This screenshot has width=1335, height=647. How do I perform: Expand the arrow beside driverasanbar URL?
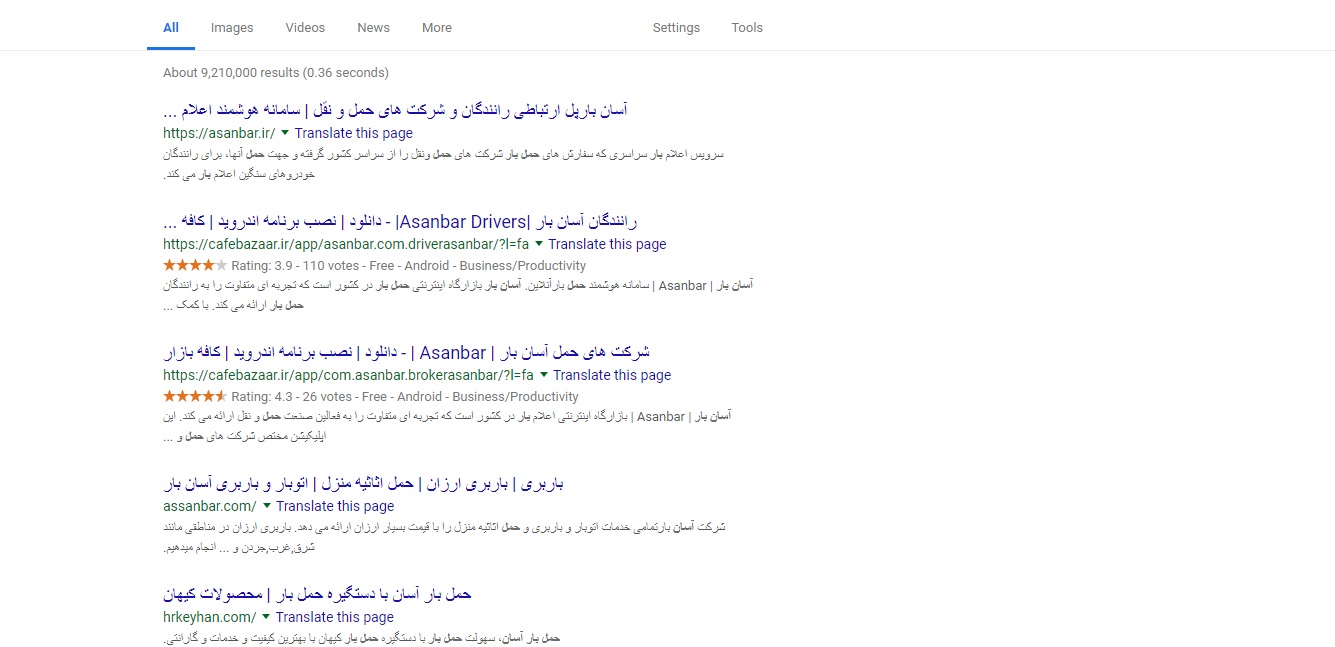[539, 244]
